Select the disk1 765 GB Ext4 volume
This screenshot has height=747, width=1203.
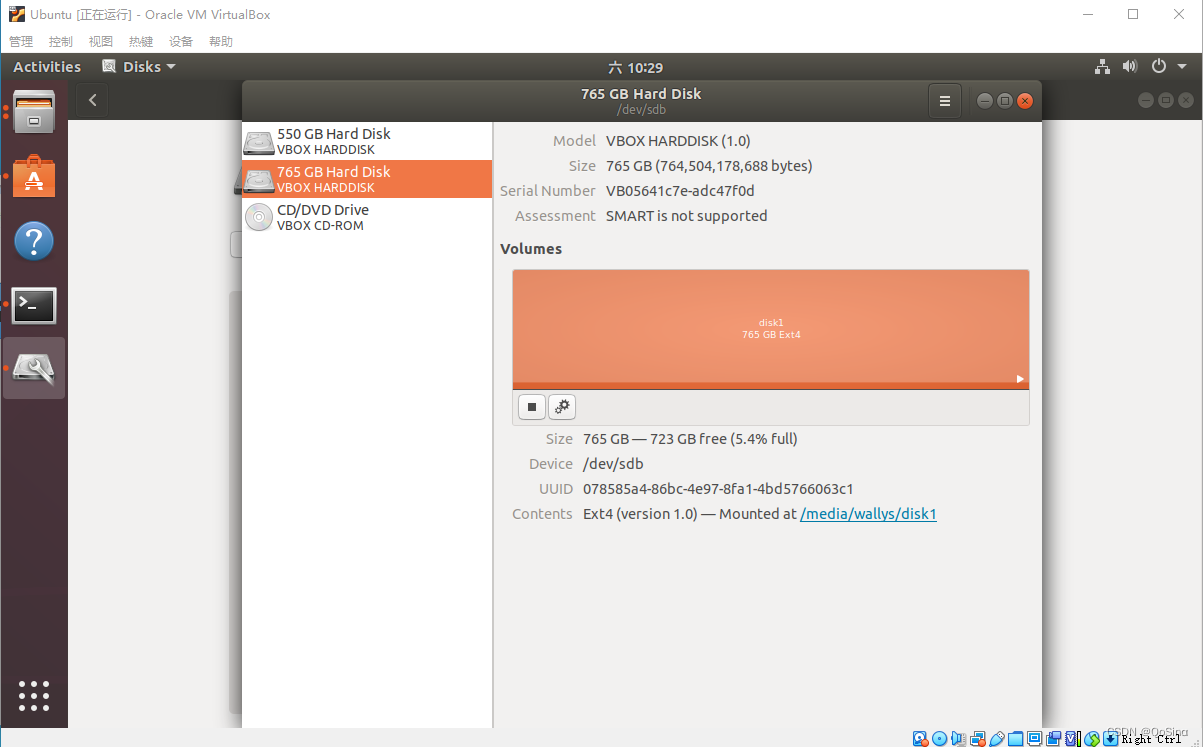pos(771,329)
